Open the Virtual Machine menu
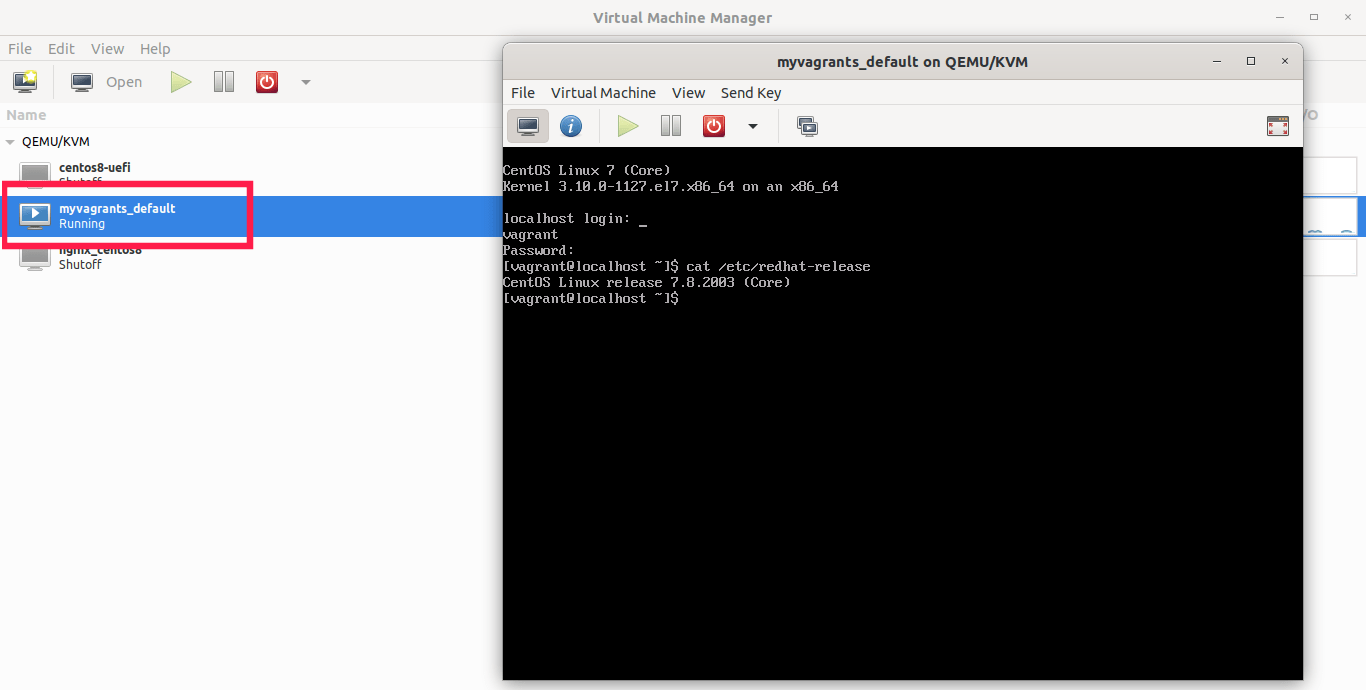1366x690 pixels. pyautogui.click(x=603, y=92)
